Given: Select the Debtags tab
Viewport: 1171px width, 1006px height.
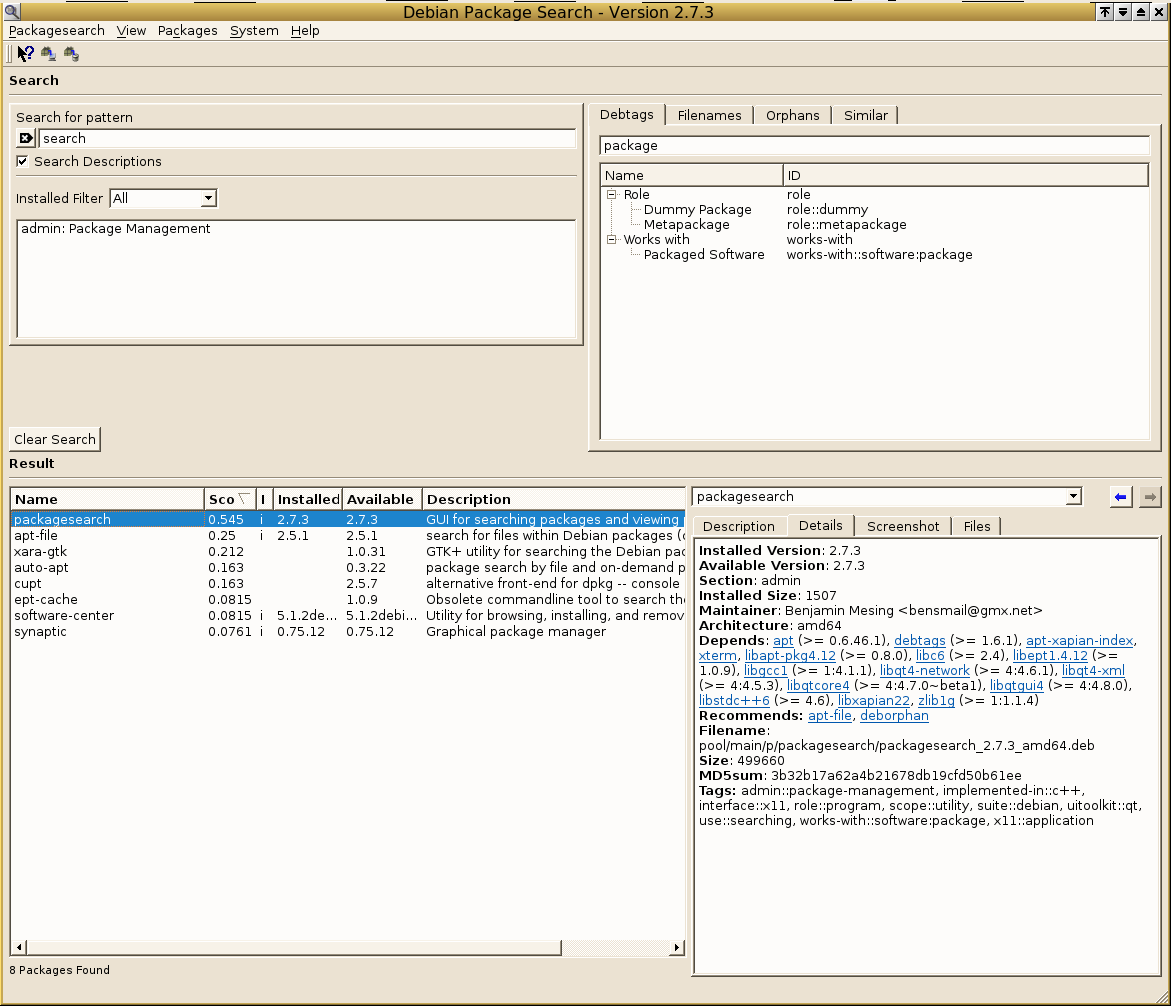Looking at the screenshot, I should pyautogui.click(x=627, y=114).
